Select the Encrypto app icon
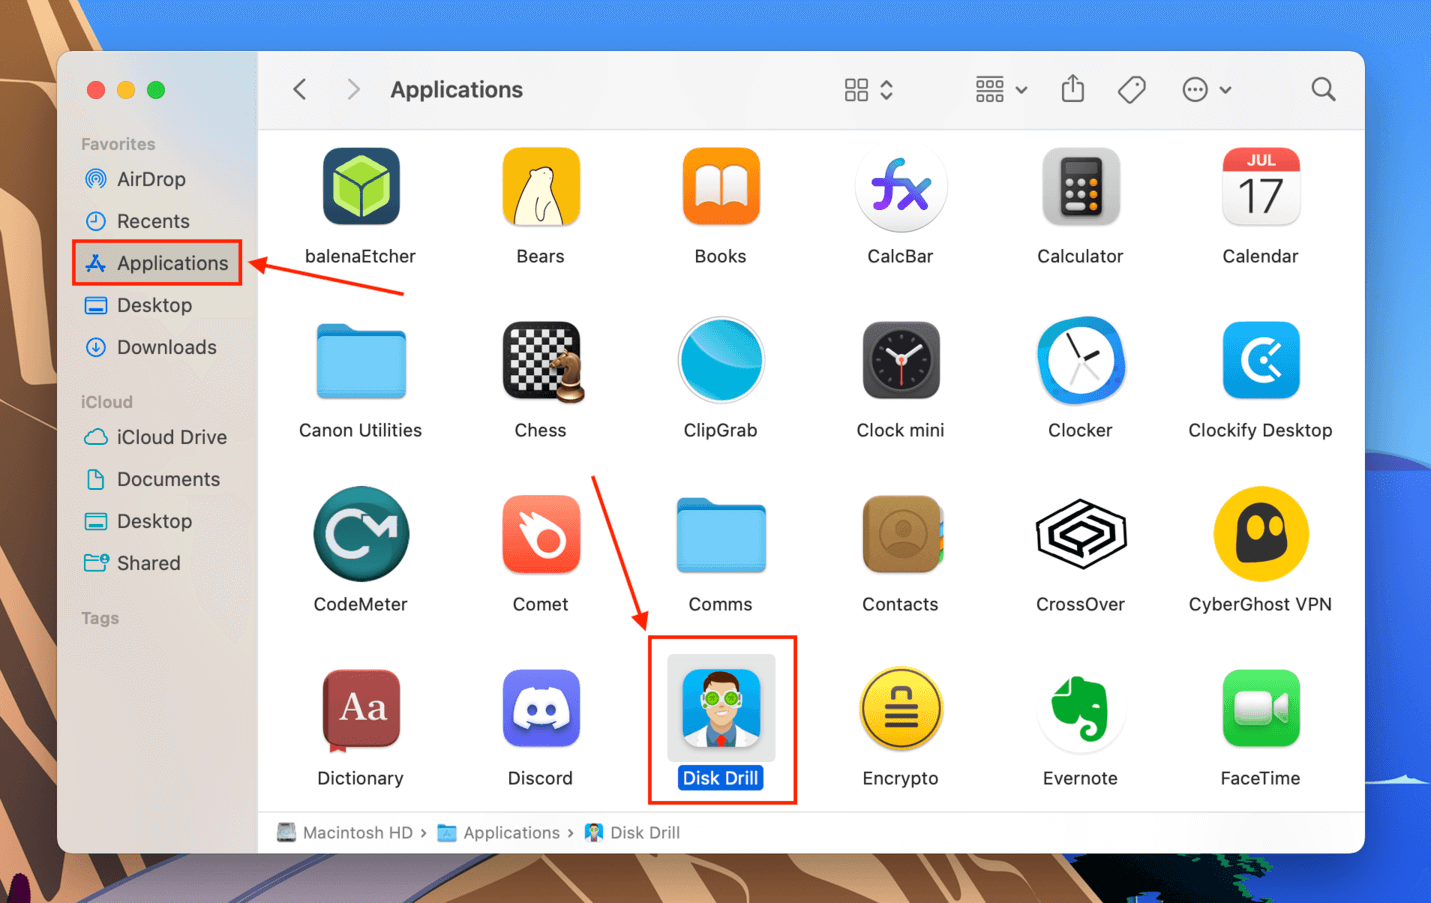Screen dimensions: 1431x903 (901, 708)
